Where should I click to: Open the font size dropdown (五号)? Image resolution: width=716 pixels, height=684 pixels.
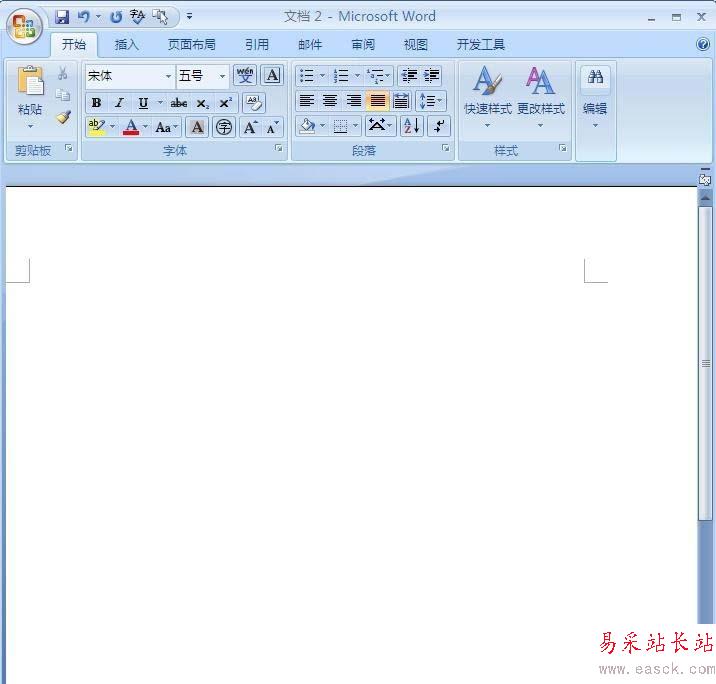coord(222,76)
